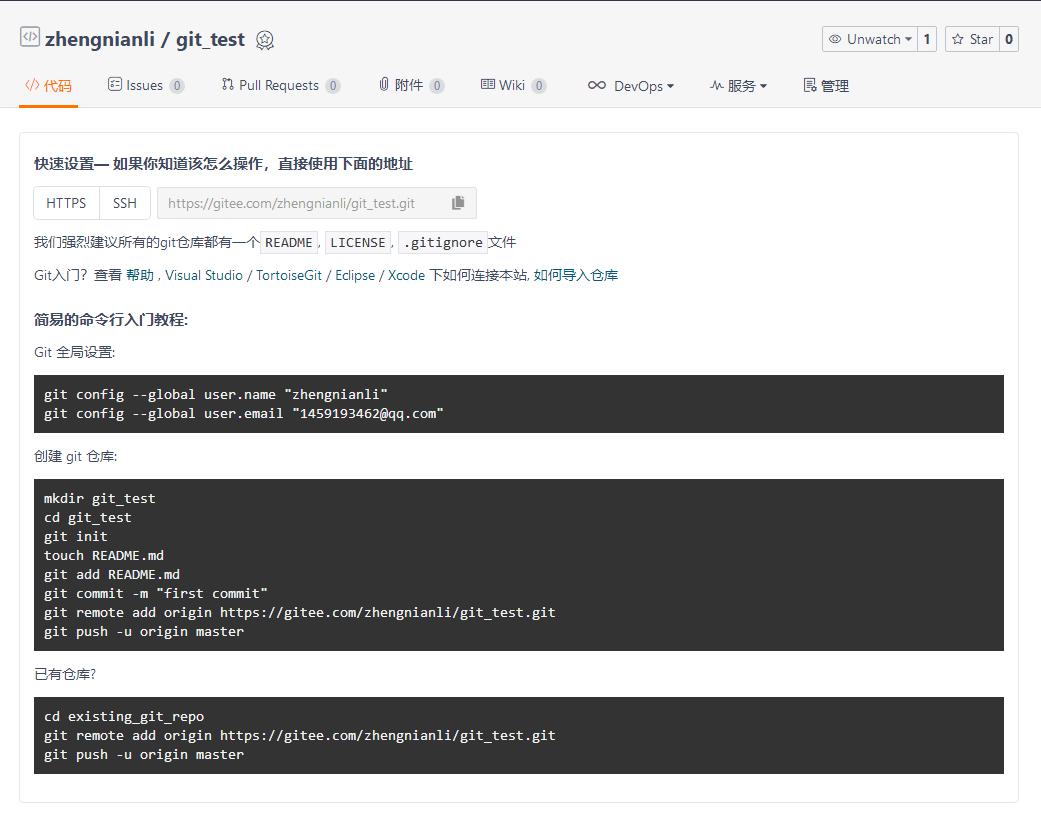Image resolution: width=1041 pixels, height=814 pixels.
Task: Create a .gitignore file link
Action: coord(443,242)
